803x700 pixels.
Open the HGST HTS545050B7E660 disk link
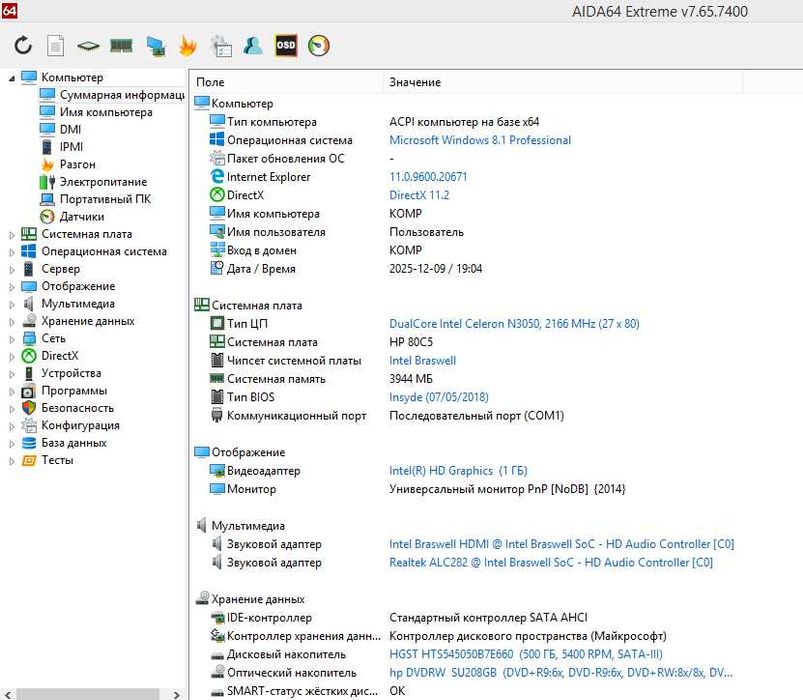click(x=526, y=654)
